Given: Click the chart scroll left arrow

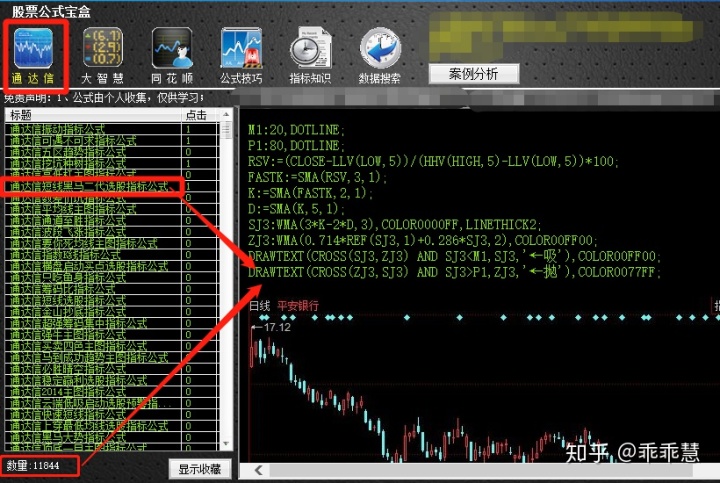Looking at the screenshot, I should coord(259,470).
